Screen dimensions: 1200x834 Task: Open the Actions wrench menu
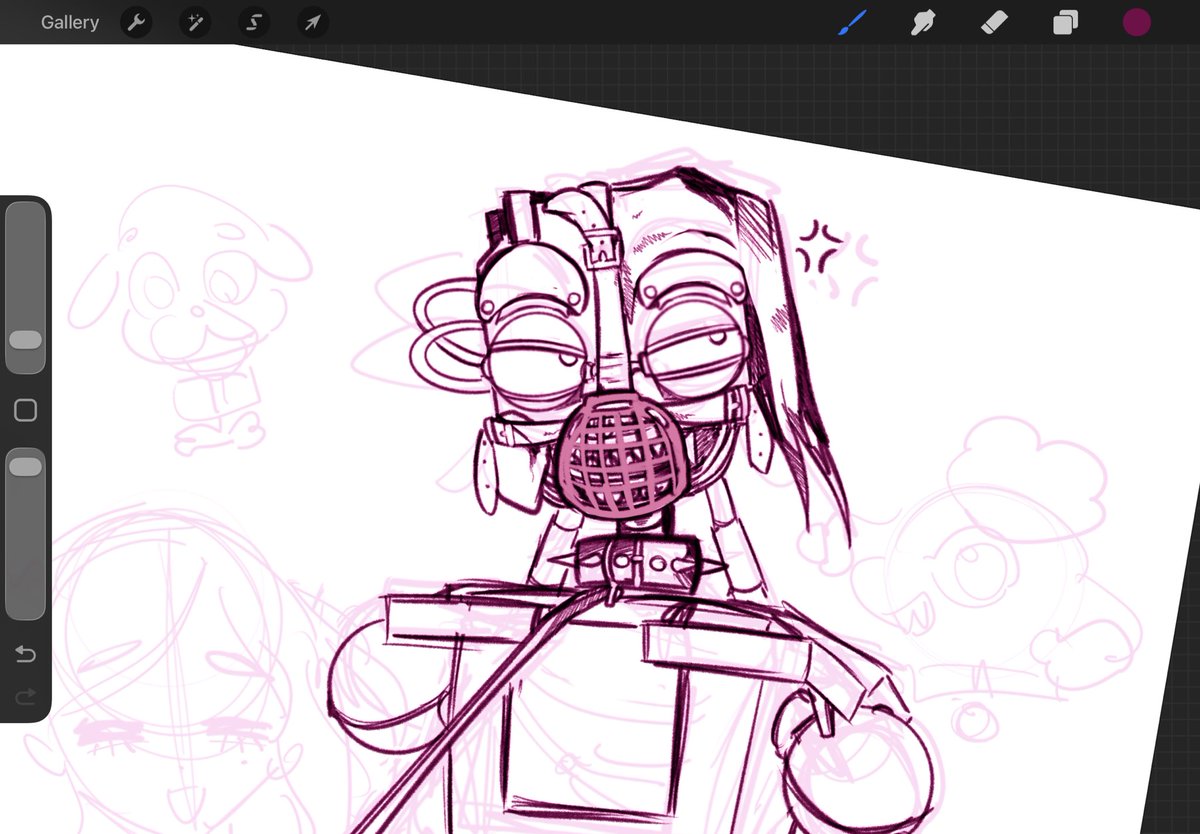click(x=136, y=22)
